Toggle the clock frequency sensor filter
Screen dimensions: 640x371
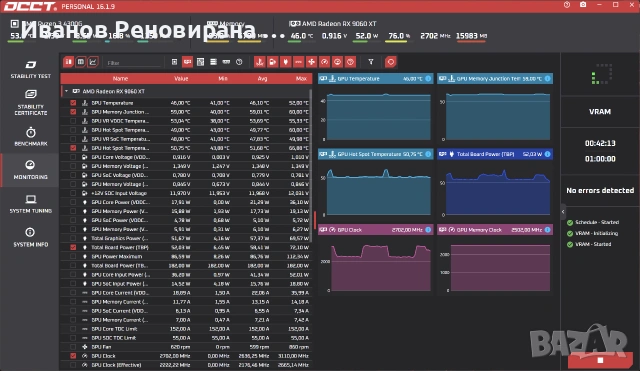coord(324,62)
